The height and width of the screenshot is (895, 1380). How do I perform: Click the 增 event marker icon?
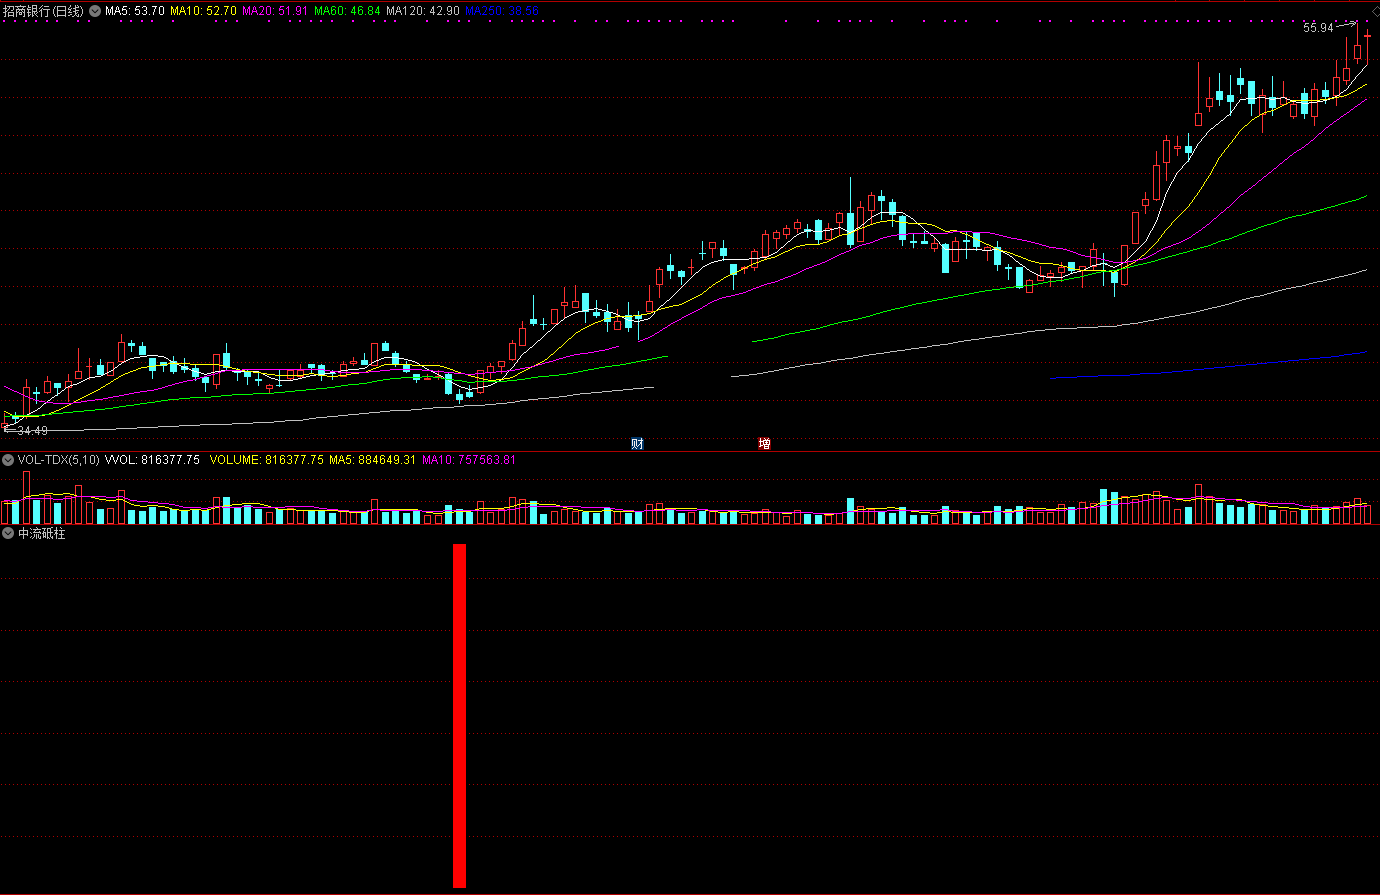click(x=764, y=443)
